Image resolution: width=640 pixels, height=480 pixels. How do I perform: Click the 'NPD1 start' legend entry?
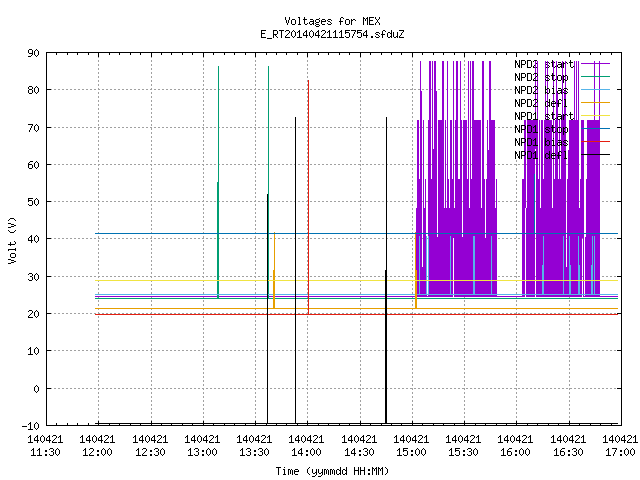tap(544, 116)
